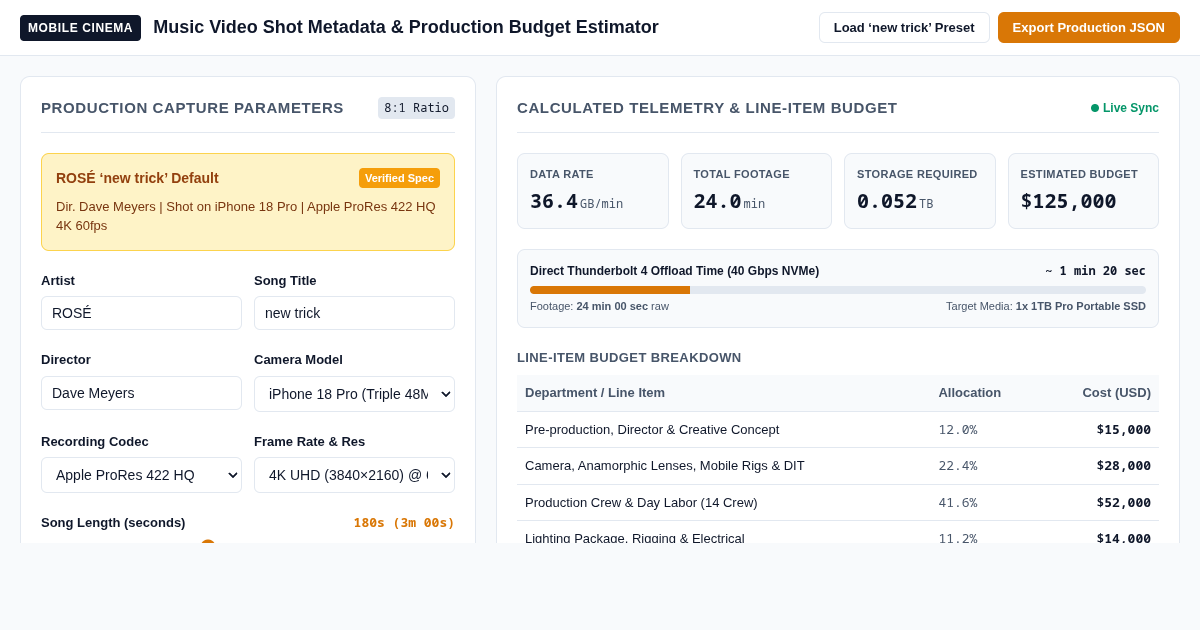
Task: Click the Storage Required 0.052 TB value
Action: coord(895,201)
